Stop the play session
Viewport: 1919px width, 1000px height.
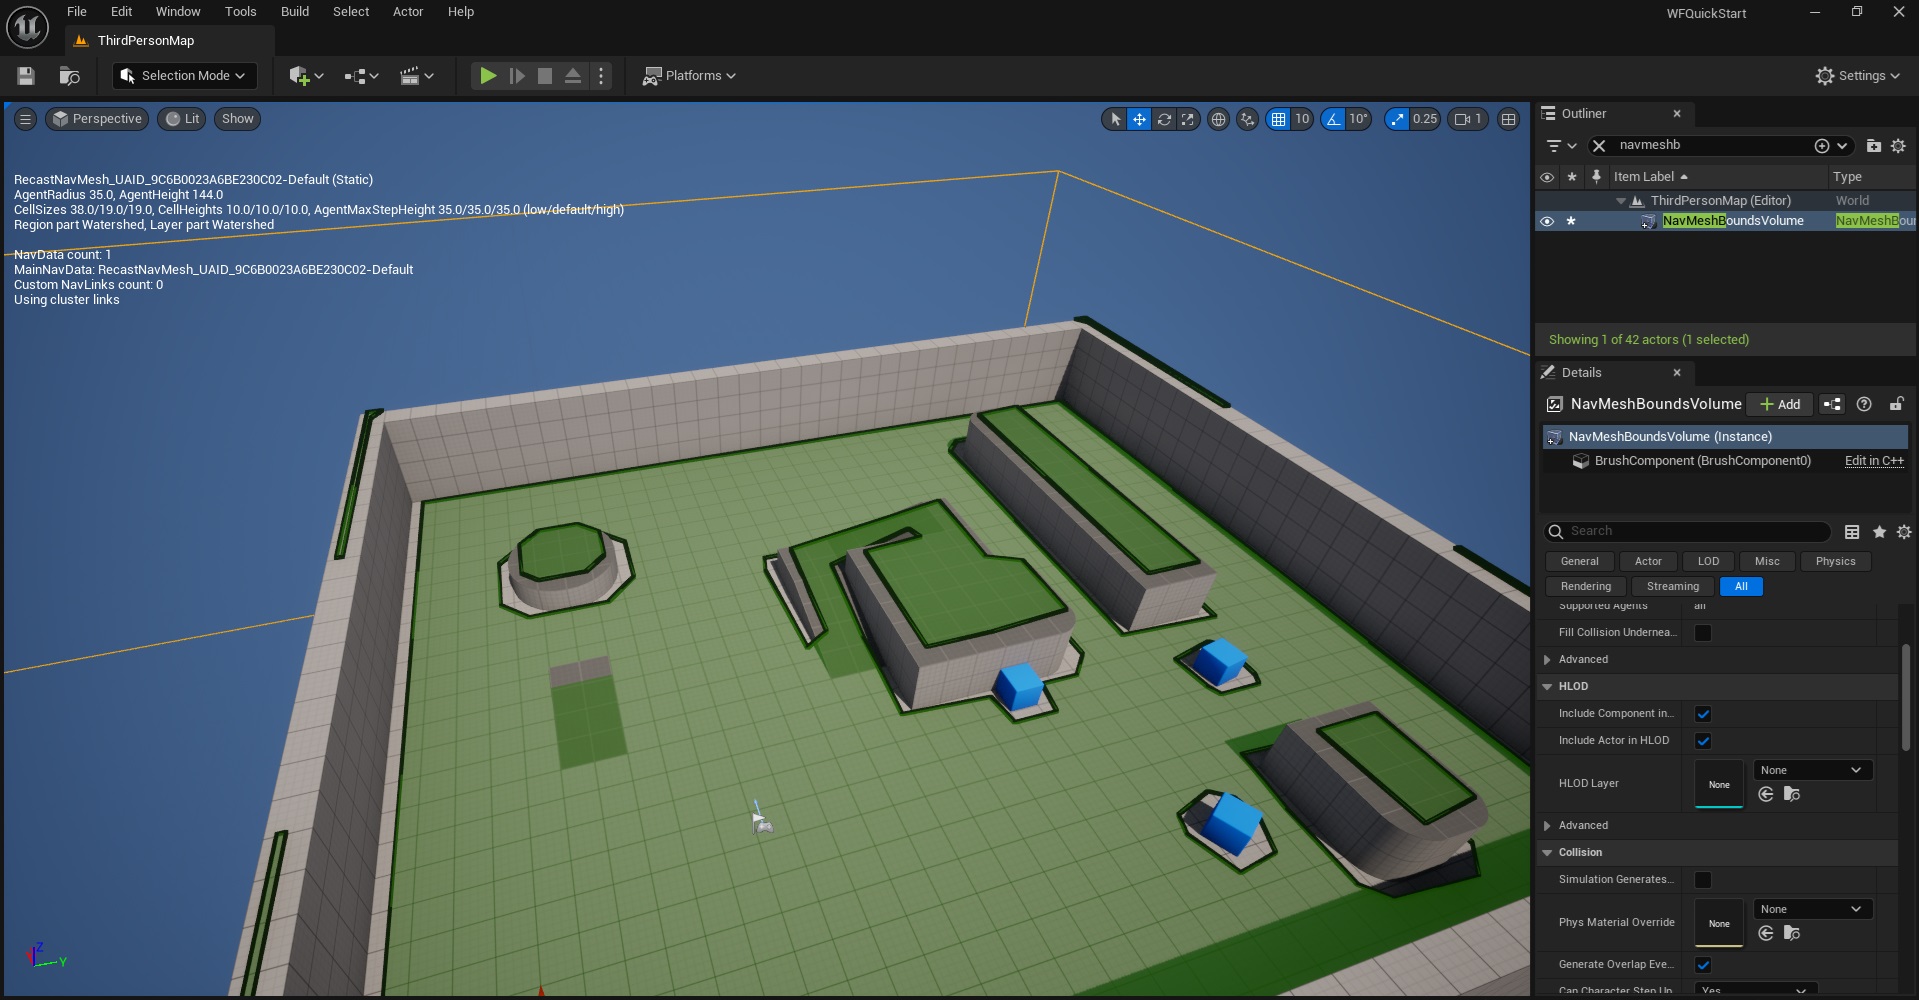click(x=545, y=76)
